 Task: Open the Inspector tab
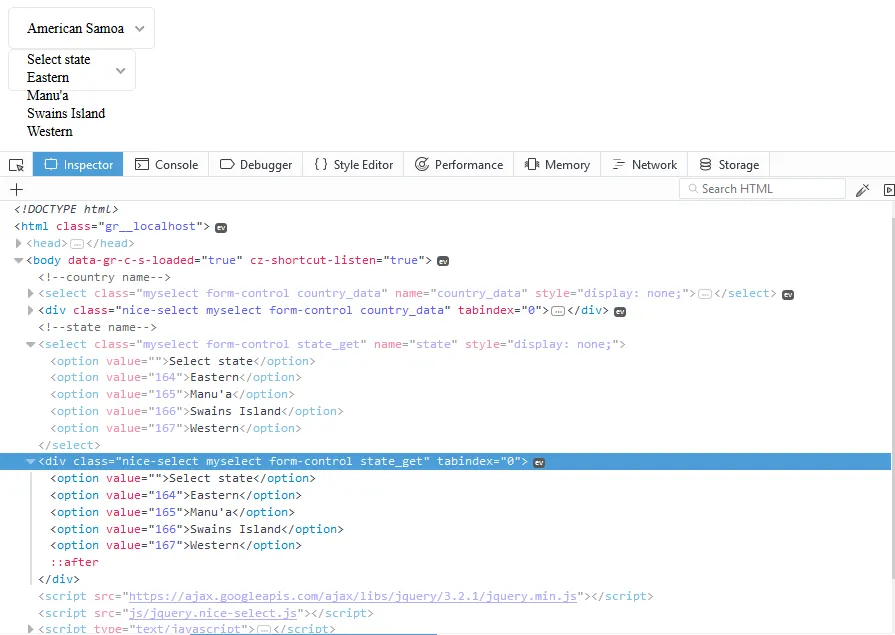point(78,164)
